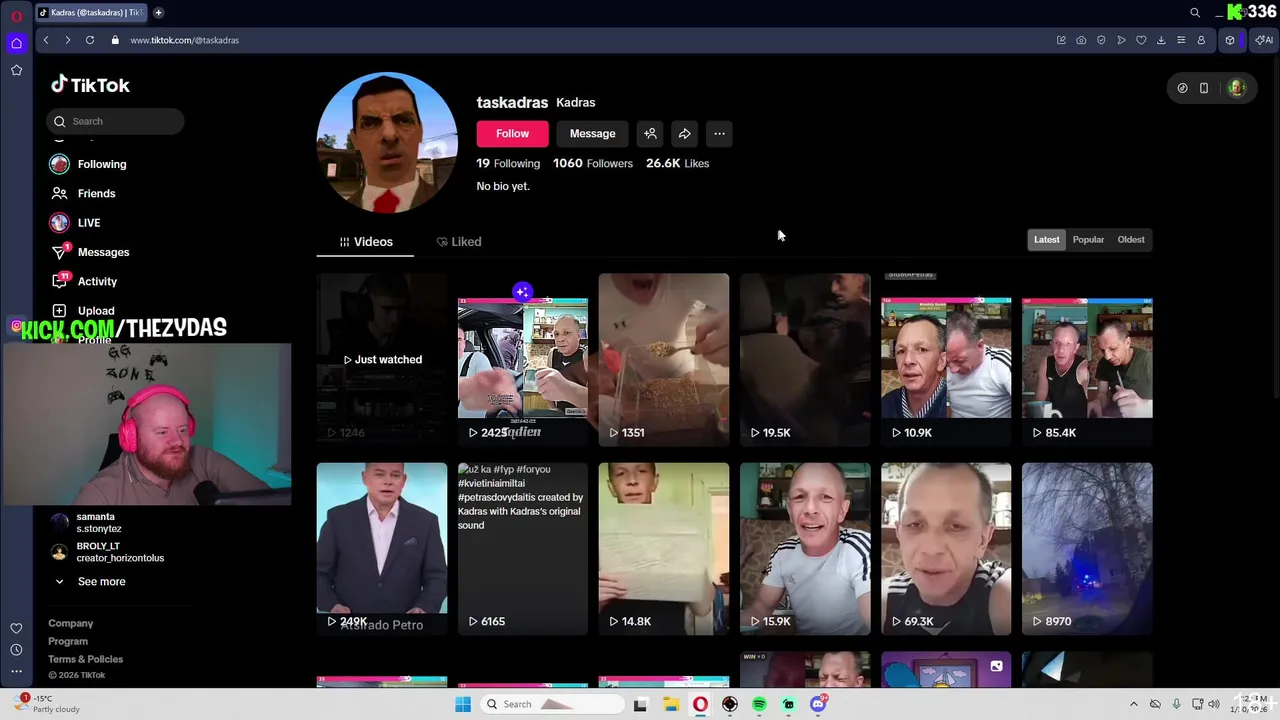Go to the Following feed in sidebar
Image resolution: width=1280 pixels, height=720 pixels.
tap(88, 164)
